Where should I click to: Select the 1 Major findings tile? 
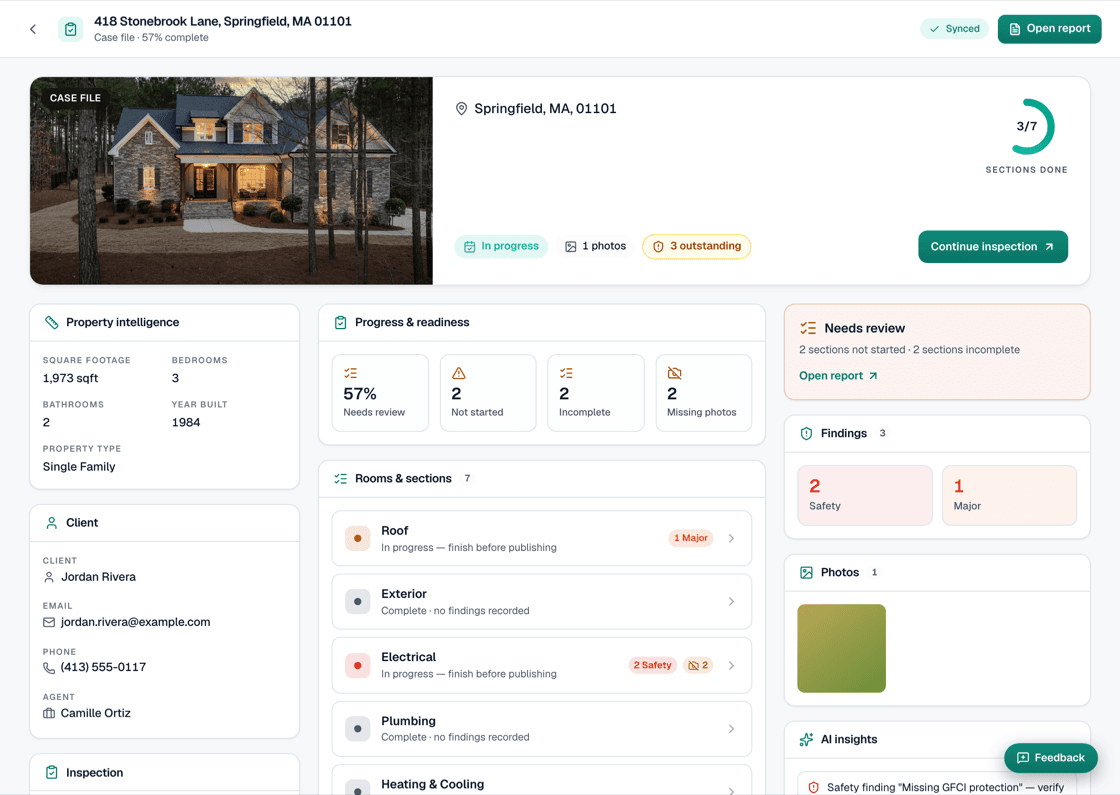click(1009, 496)
